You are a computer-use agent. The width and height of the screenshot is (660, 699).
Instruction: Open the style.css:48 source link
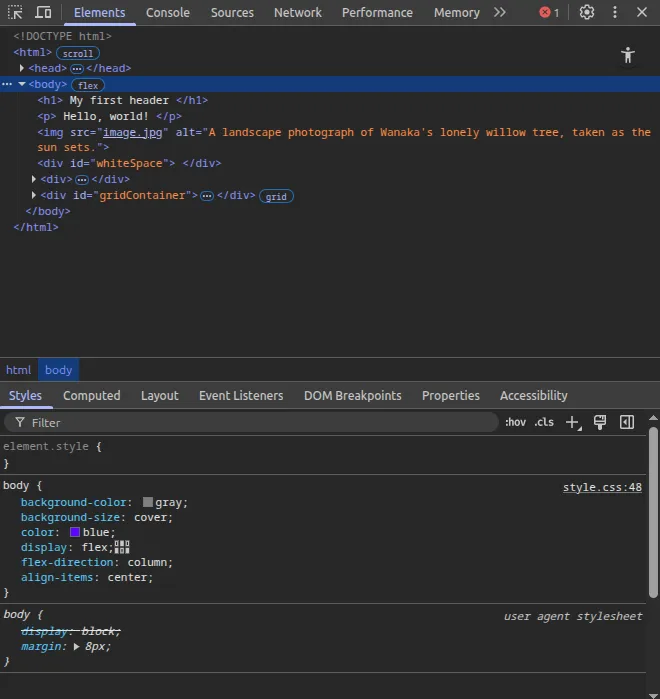(602, 487)
